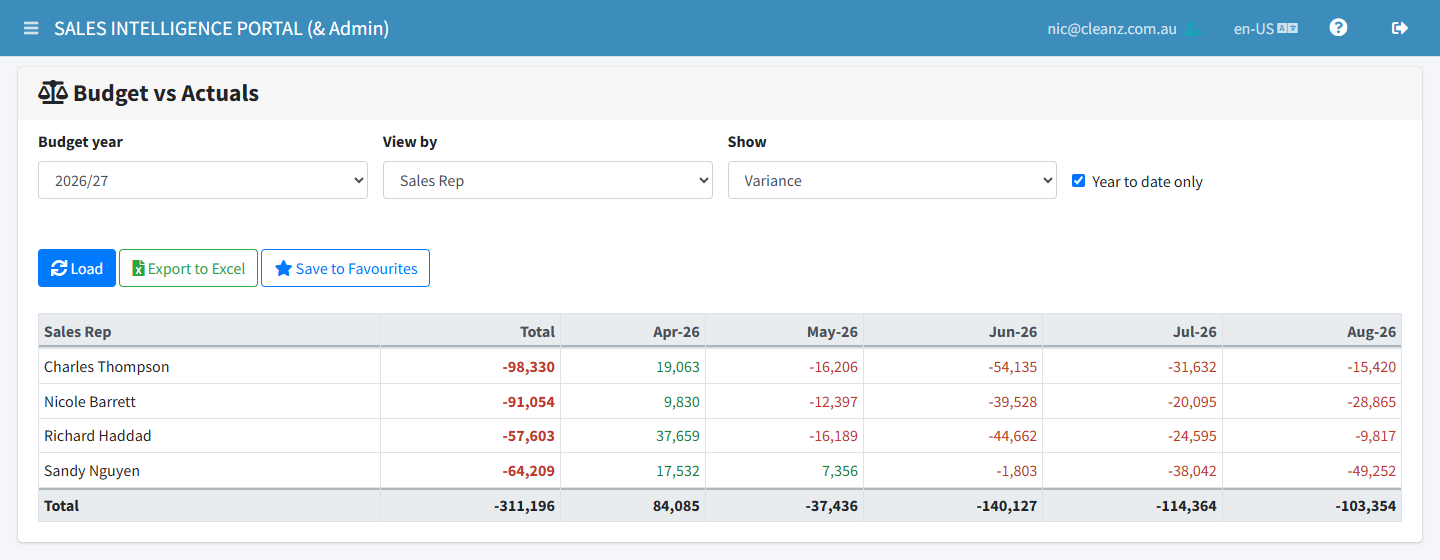The image size is (1440, 560).
Task: Click the Jun-26 total -140,127
Action: pyautogui.click(x=1008, y=506)
